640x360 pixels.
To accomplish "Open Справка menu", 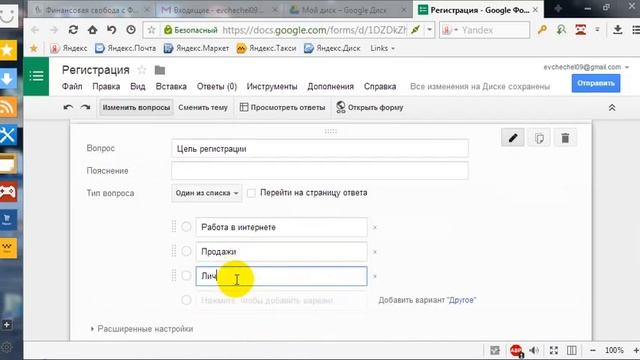I will coord(380,87).
